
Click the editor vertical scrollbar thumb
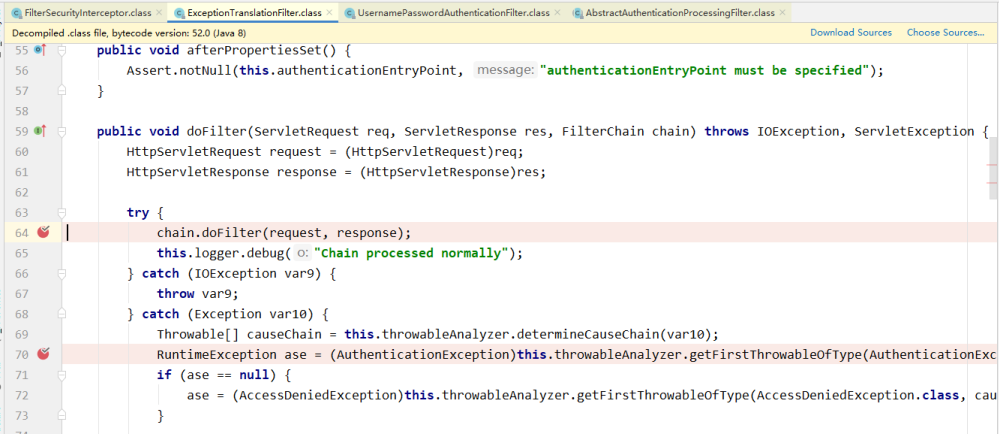pos(993,170)
